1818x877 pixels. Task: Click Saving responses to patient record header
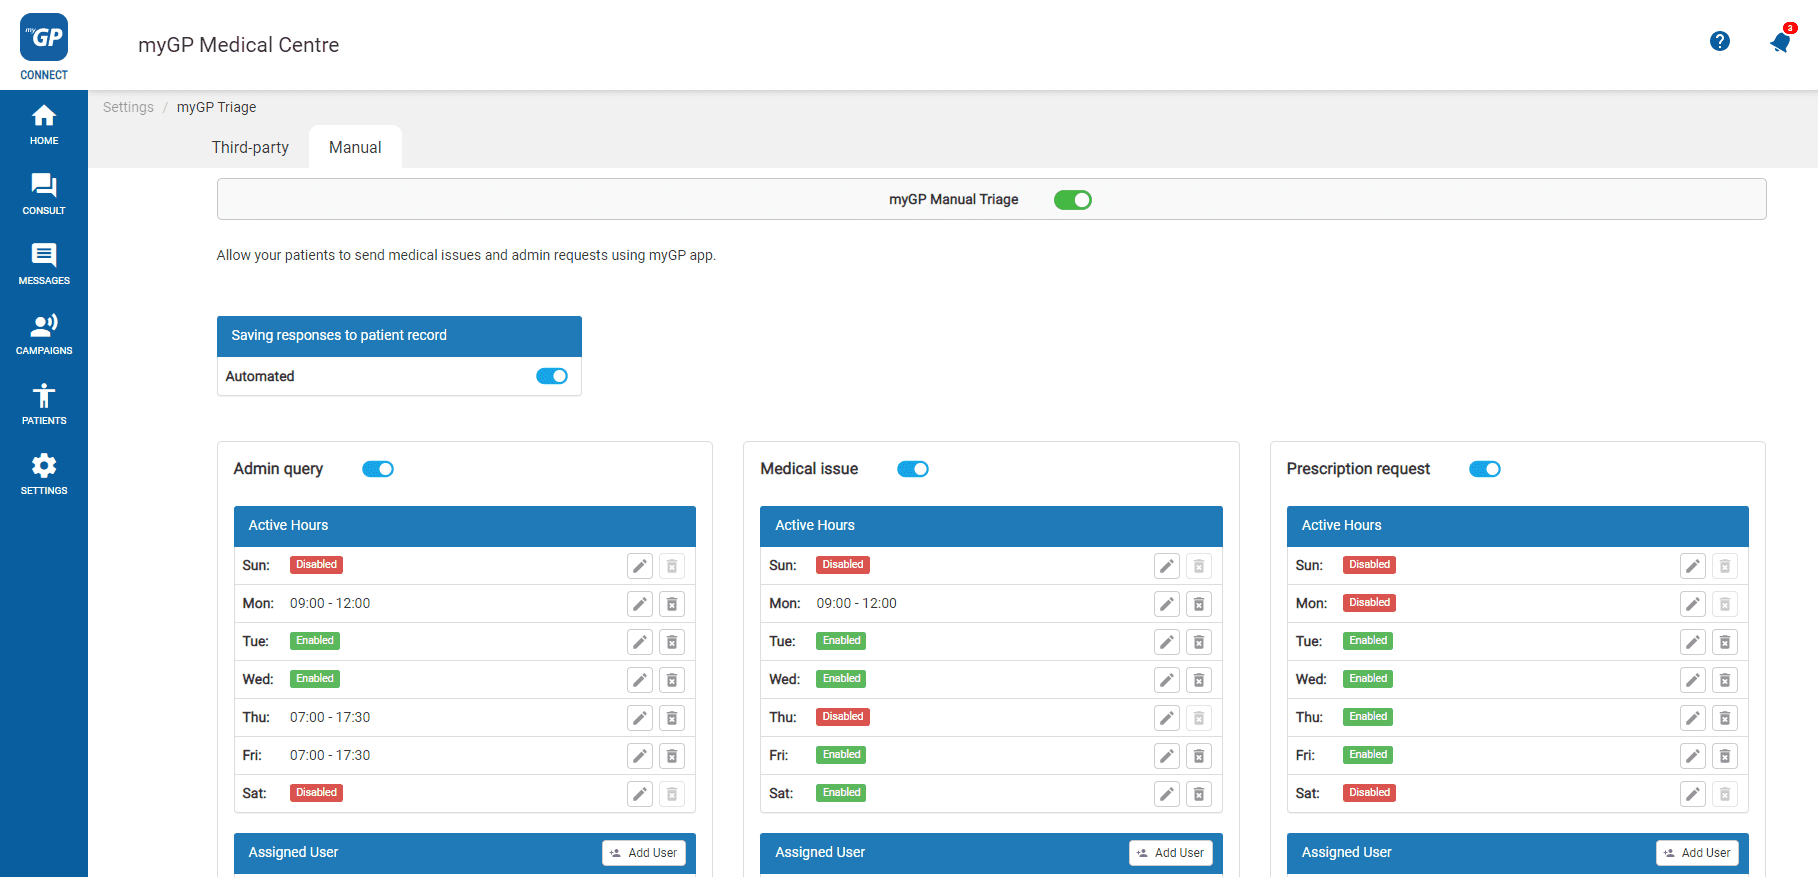[x=399, y=336]
